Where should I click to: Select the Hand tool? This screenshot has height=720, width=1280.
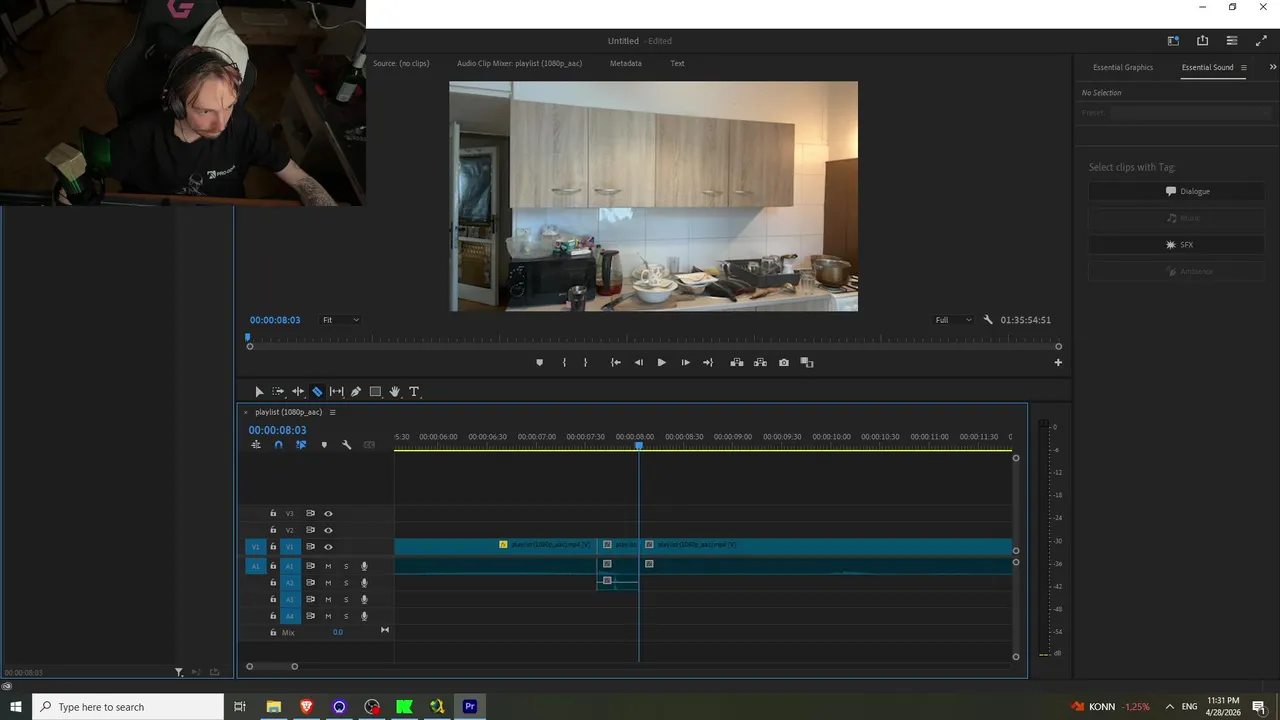(x=395, y=392)
